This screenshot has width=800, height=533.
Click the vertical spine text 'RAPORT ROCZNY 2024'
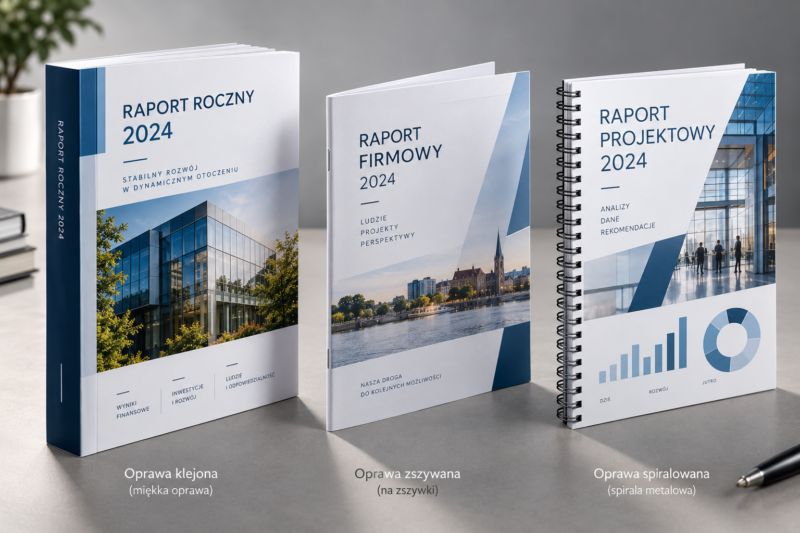click(61, 180)
